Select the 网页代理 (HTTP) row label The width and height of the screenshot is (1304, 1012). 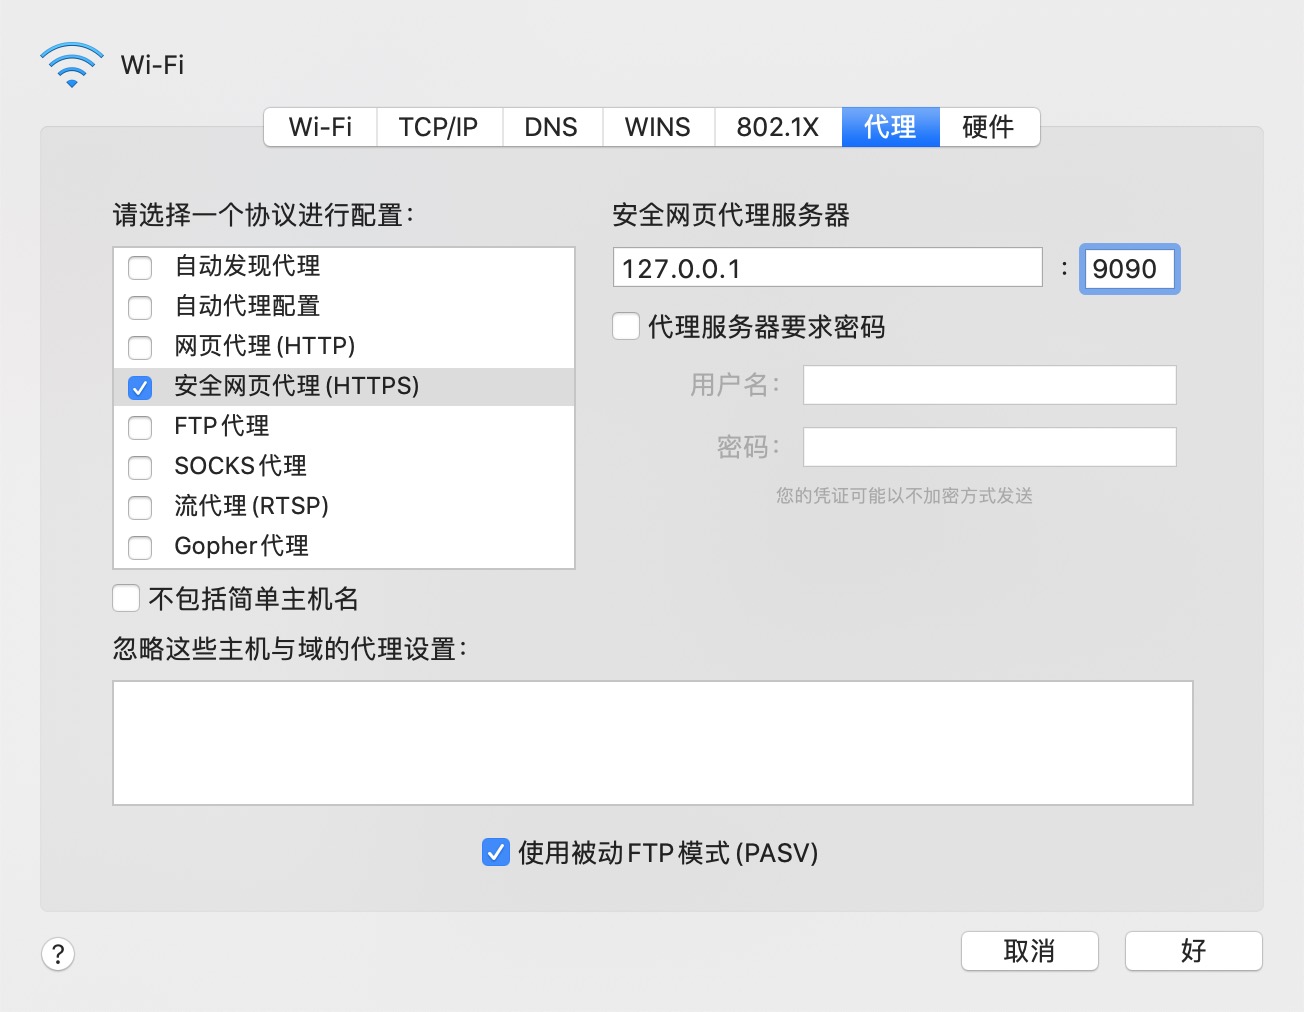tap(265, 346)
